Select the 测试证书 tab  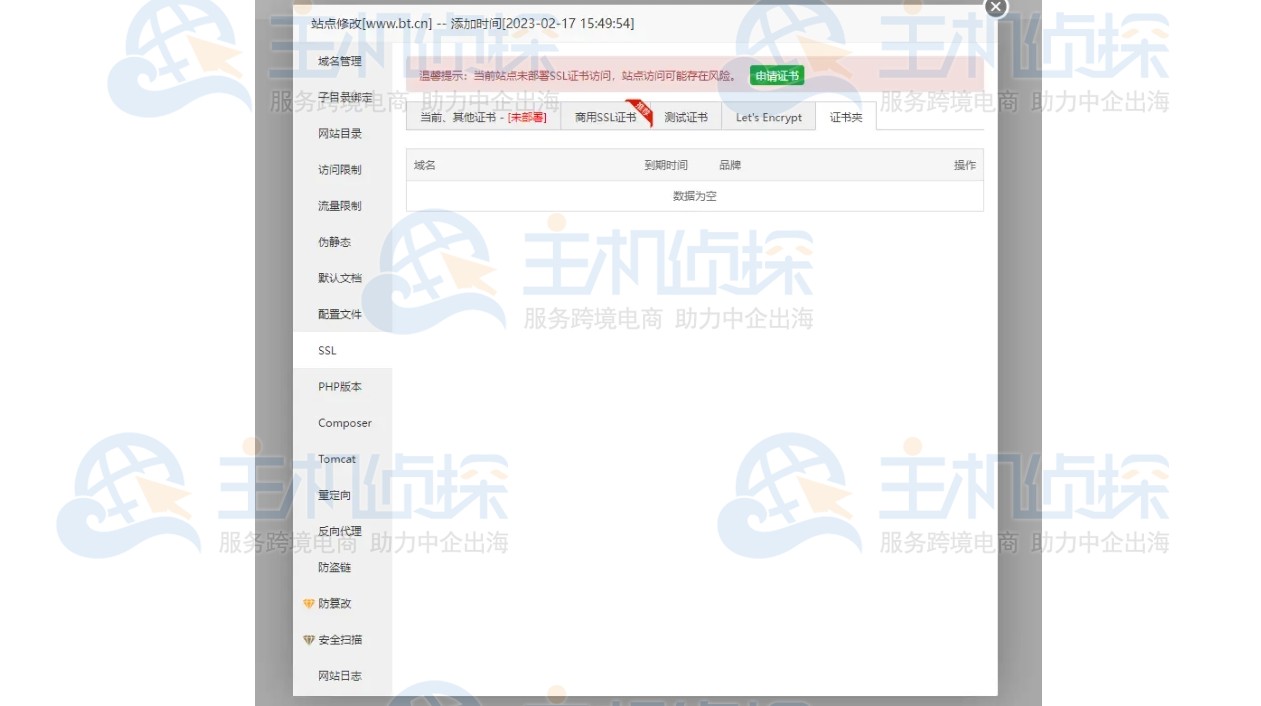click(x=687, y=116)
